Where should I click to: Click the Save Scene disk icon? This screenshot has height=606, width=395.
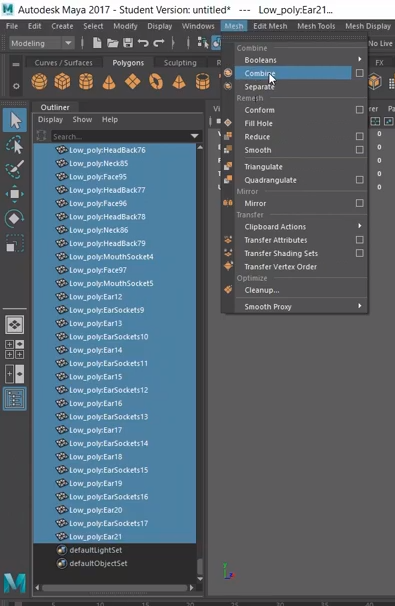point(128,43)
